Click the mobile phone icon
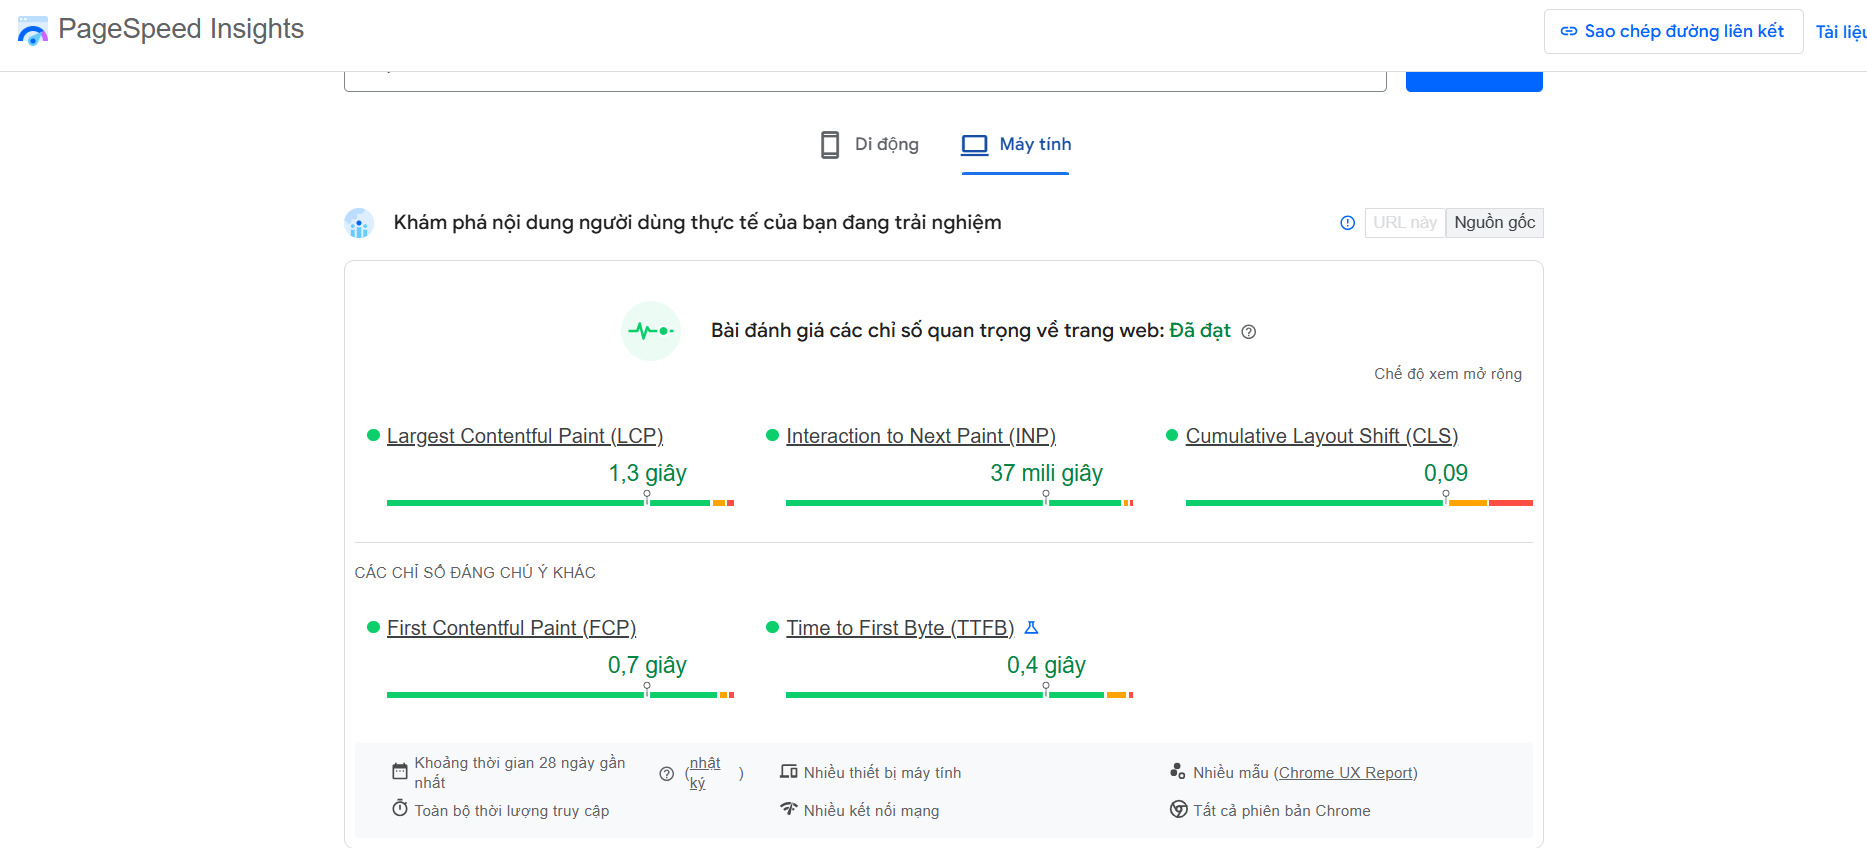This screenshot has height=848, width=1867. (830, 145)
